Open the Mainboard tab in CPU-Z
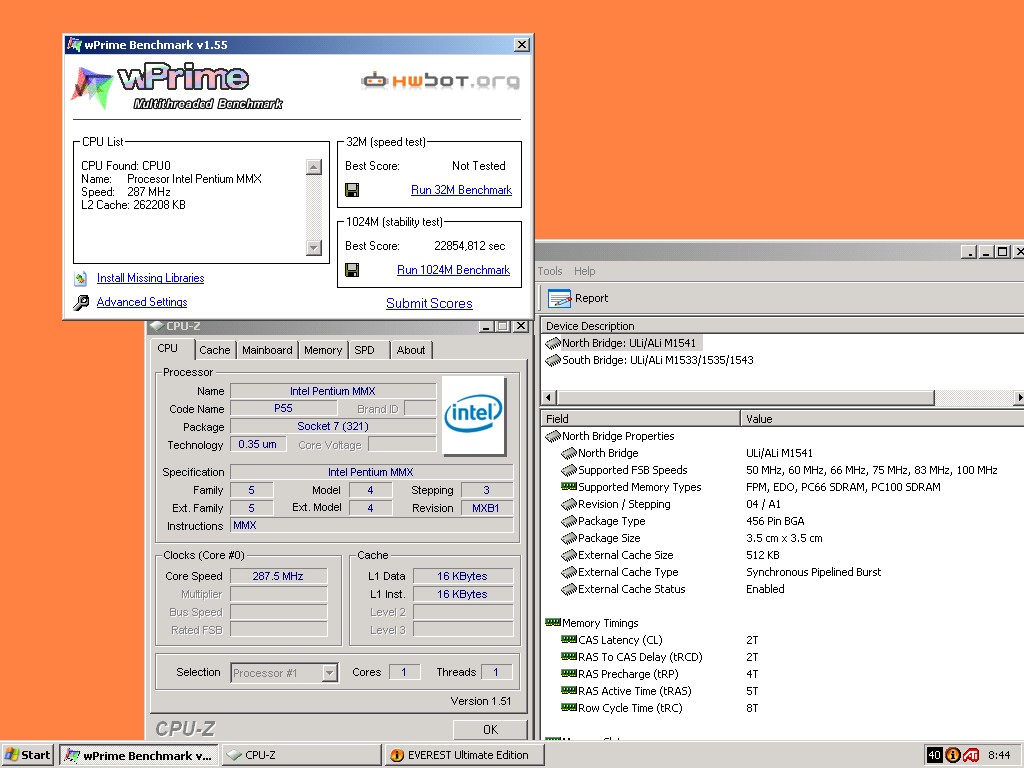Image resolution: width=1024 pixels, height=768 pixels. click(267, 350)
